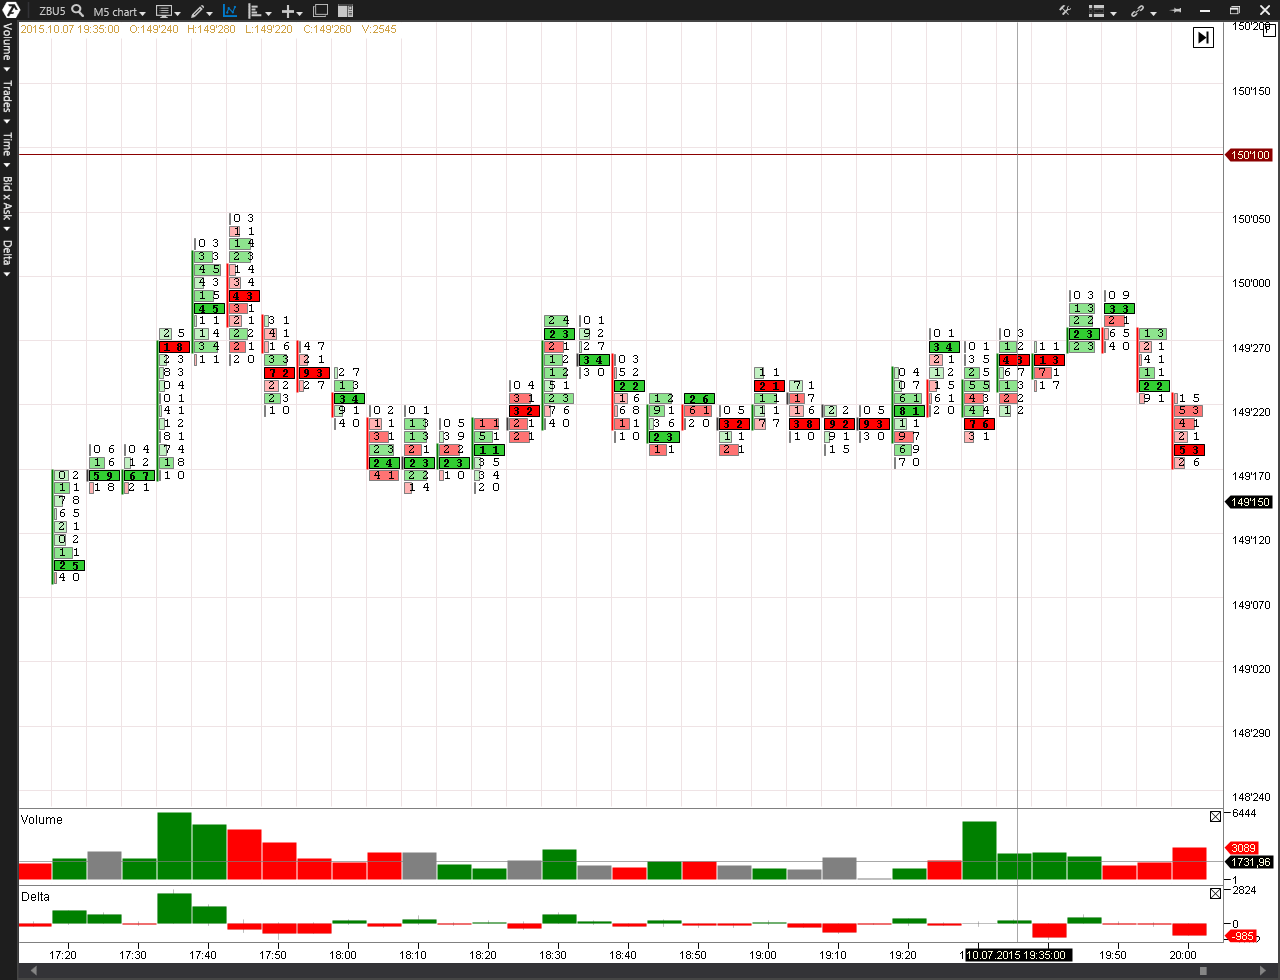Viewport: 1280px width, 980px height.
Task: Click the current price tag 149'150
Action: pyautogui.click(x=1248, y=502)
